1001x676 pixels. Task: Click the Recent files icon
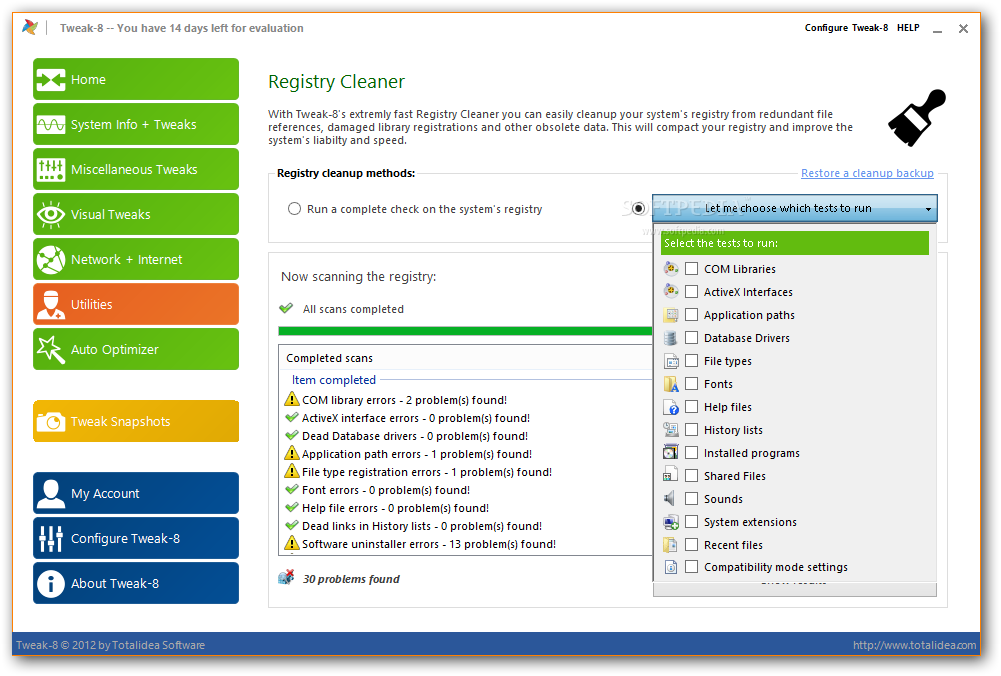click(671, 545)
